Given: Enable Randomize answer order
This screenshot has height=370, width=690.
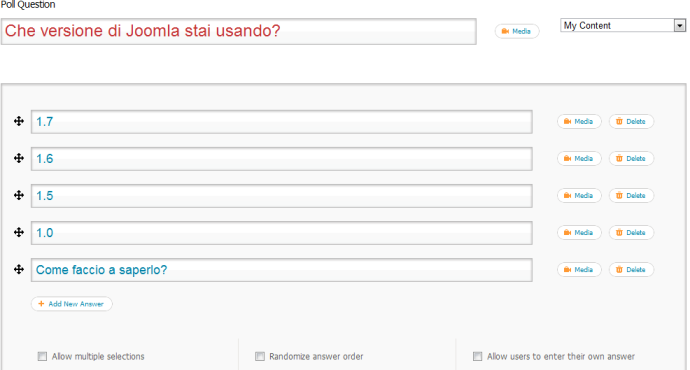Looking at the screenshot, I should point(260,356).
